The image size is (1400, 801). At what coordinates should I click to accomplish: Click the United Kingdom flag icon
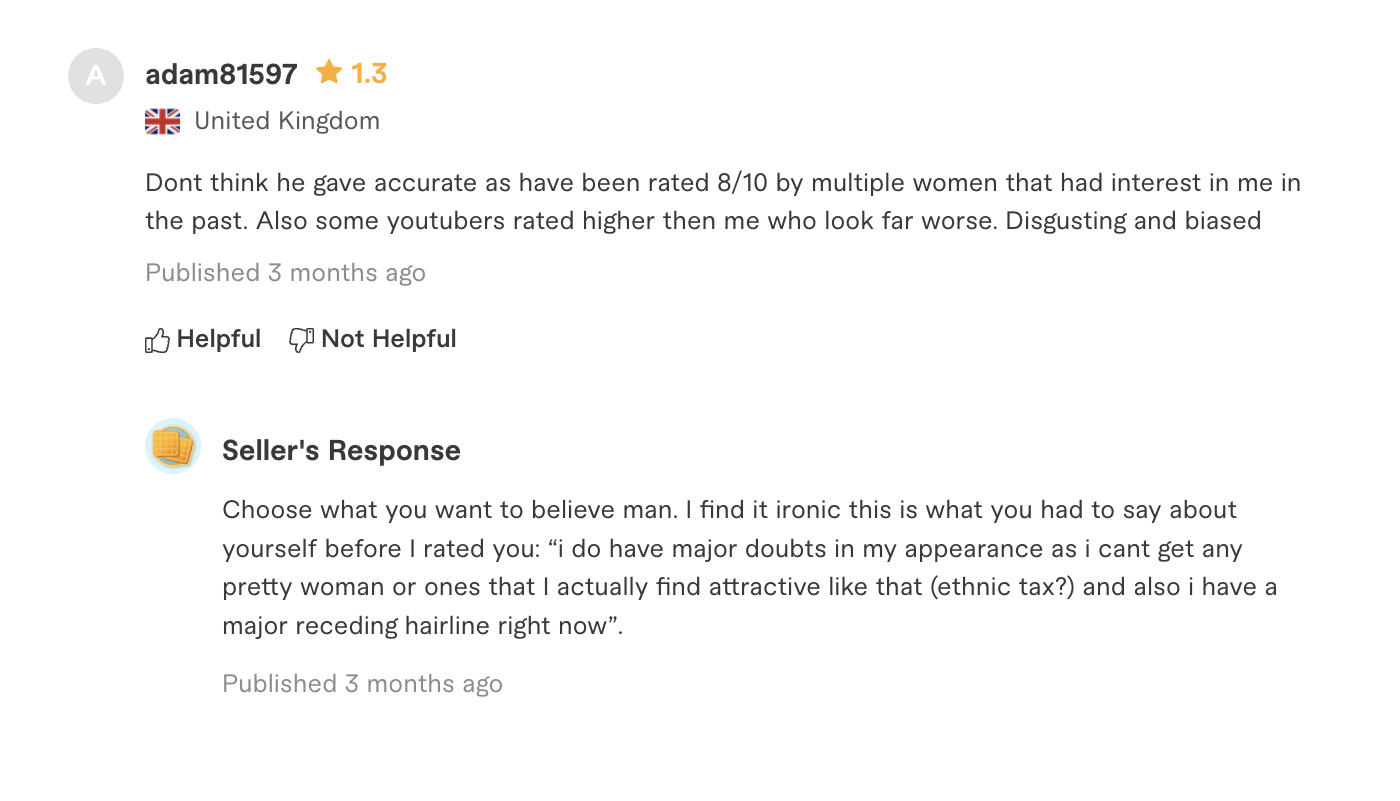(163, 122)
